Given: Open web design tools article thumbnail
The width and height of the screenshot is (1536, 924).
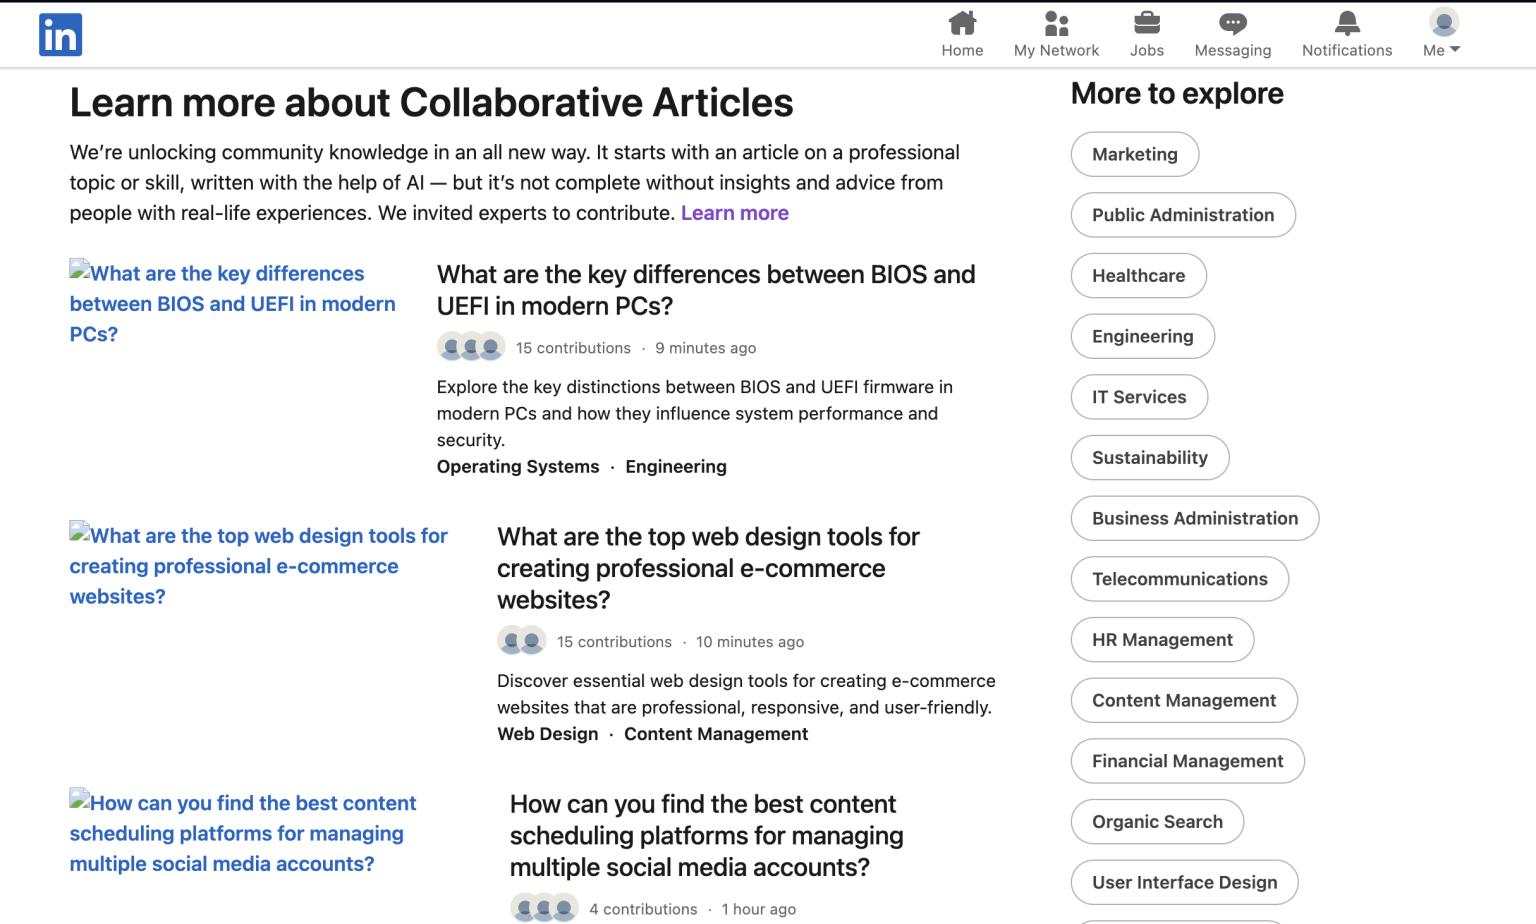Looking at the screenshot, I should [258, 565].
